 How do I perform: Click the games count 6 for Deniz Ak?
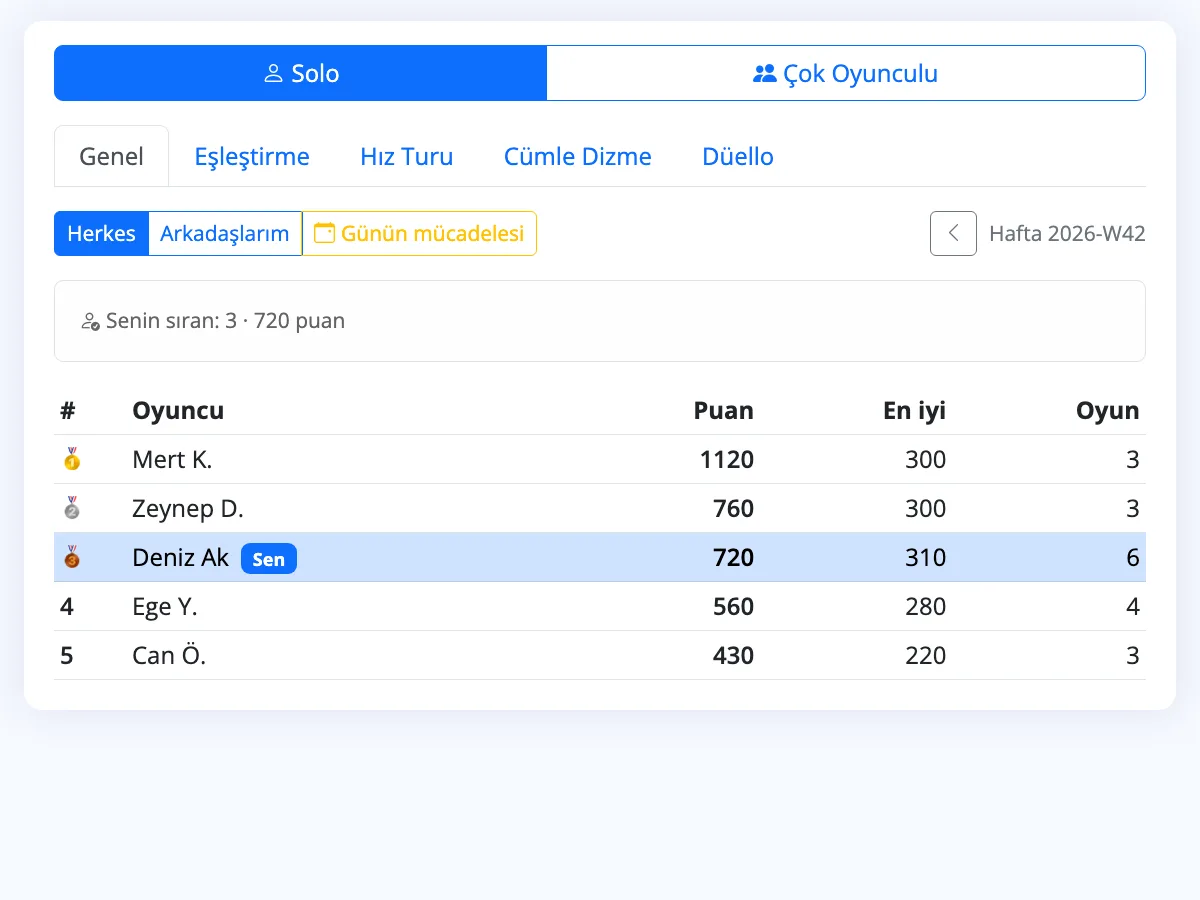[x=1133, y=557]
